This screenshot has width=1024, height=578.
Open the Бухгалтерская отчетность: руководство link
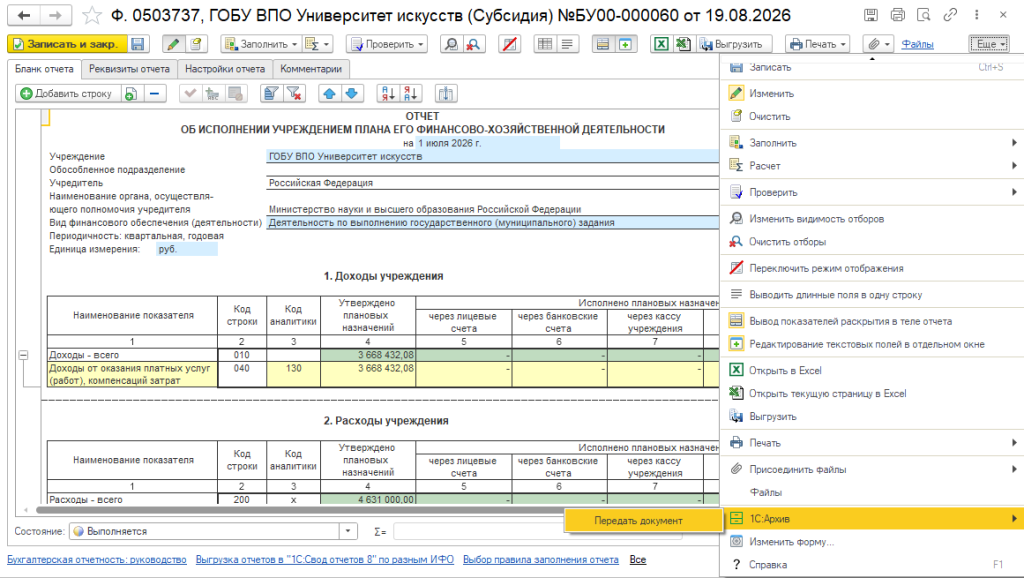coord(97,560)
